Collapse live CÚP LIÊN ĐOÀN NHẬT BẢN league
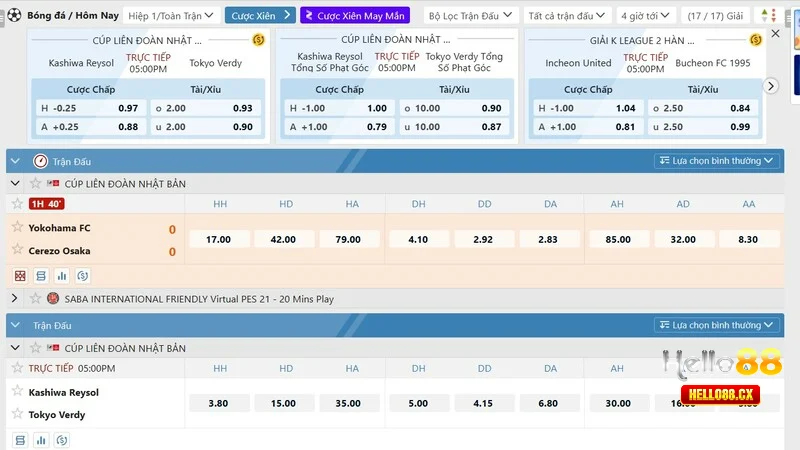This screenshot has width=800, height=450. pyautogui.click(x=15, y=183)
